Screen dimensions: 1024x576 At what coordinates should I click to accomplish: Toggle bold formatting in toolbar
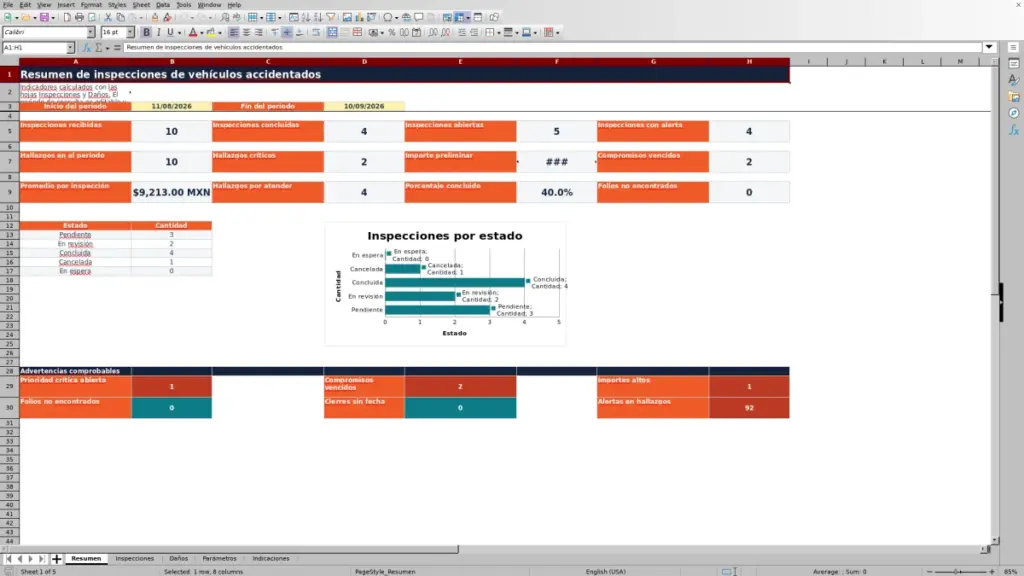(x=146, y=32)
